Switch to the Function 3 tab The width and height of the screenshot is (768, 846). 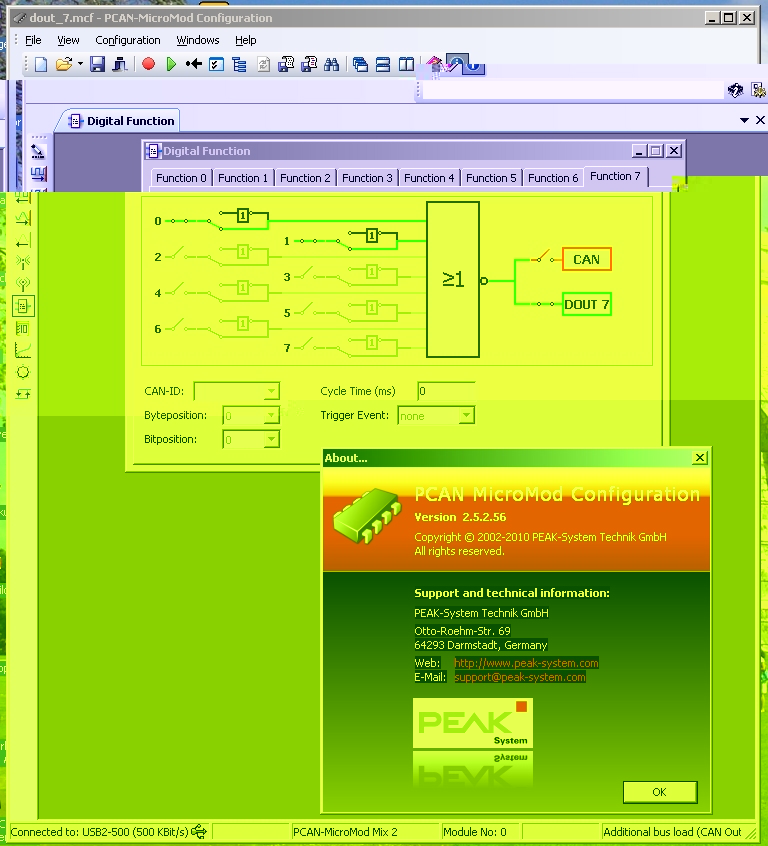[367, 178]
